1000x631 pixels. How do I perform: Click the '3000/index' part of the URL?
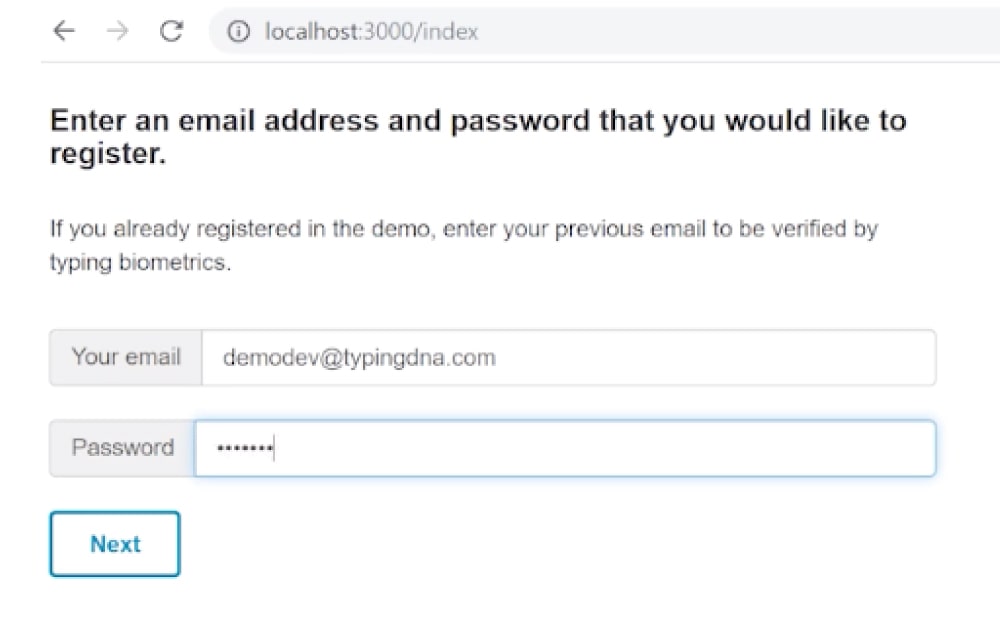[x=421, y=31]
